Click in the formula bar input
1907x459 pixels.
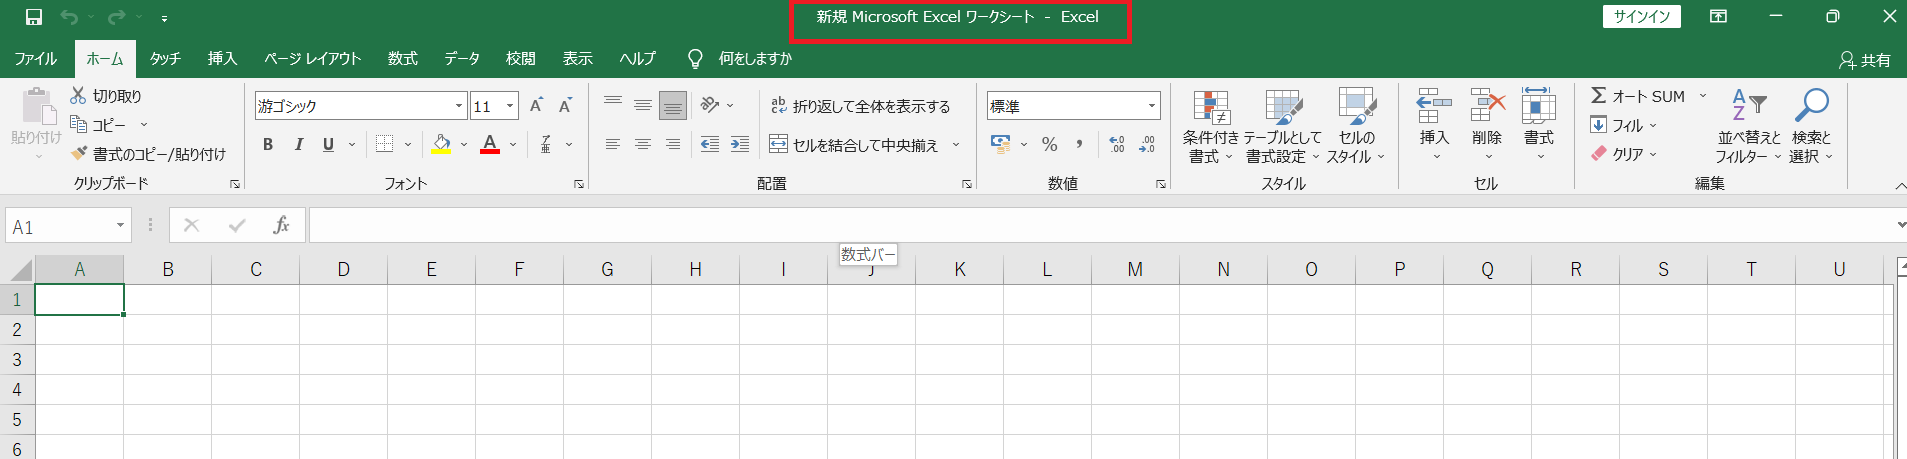pos(1100,226)
